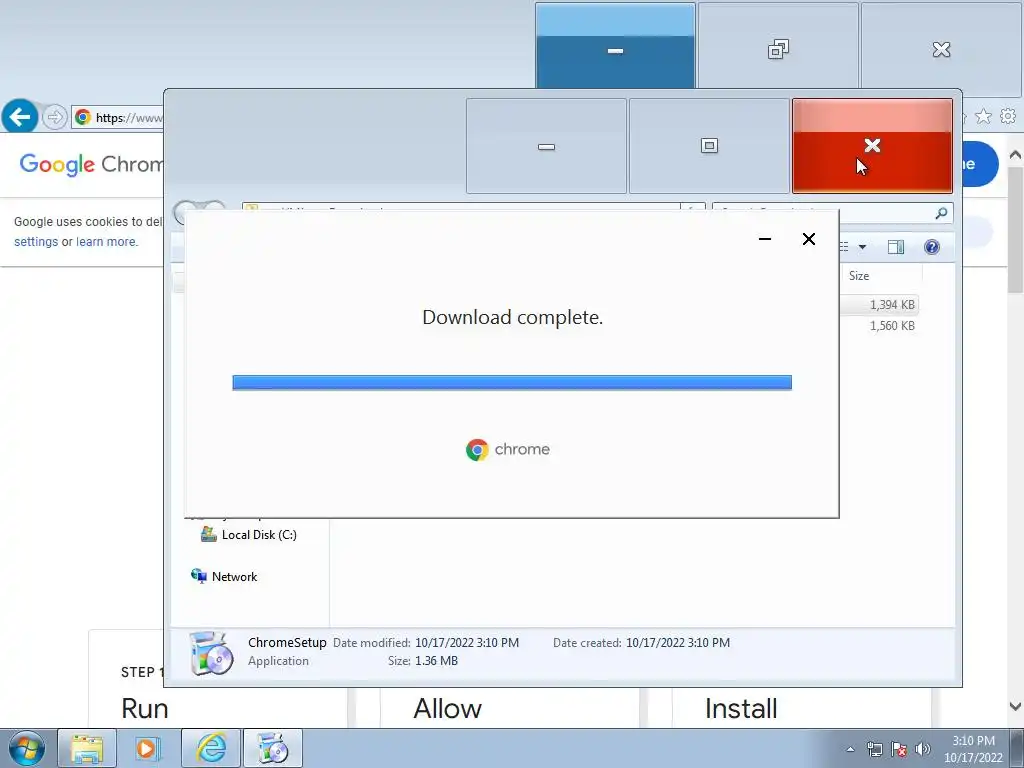The height and width of the screenshot is (768, 1024).
Task: Open the learn more link on the Chrome page
Action: (106, 242)
